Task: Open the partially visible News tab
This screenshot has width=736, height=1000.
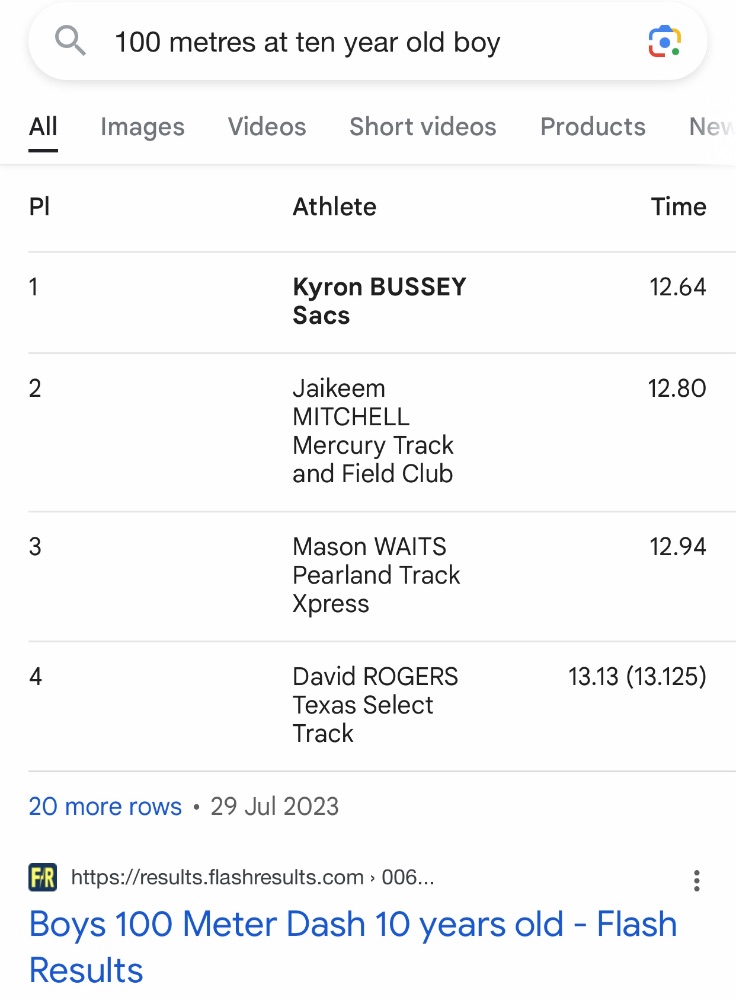Action: click(712, 126)
